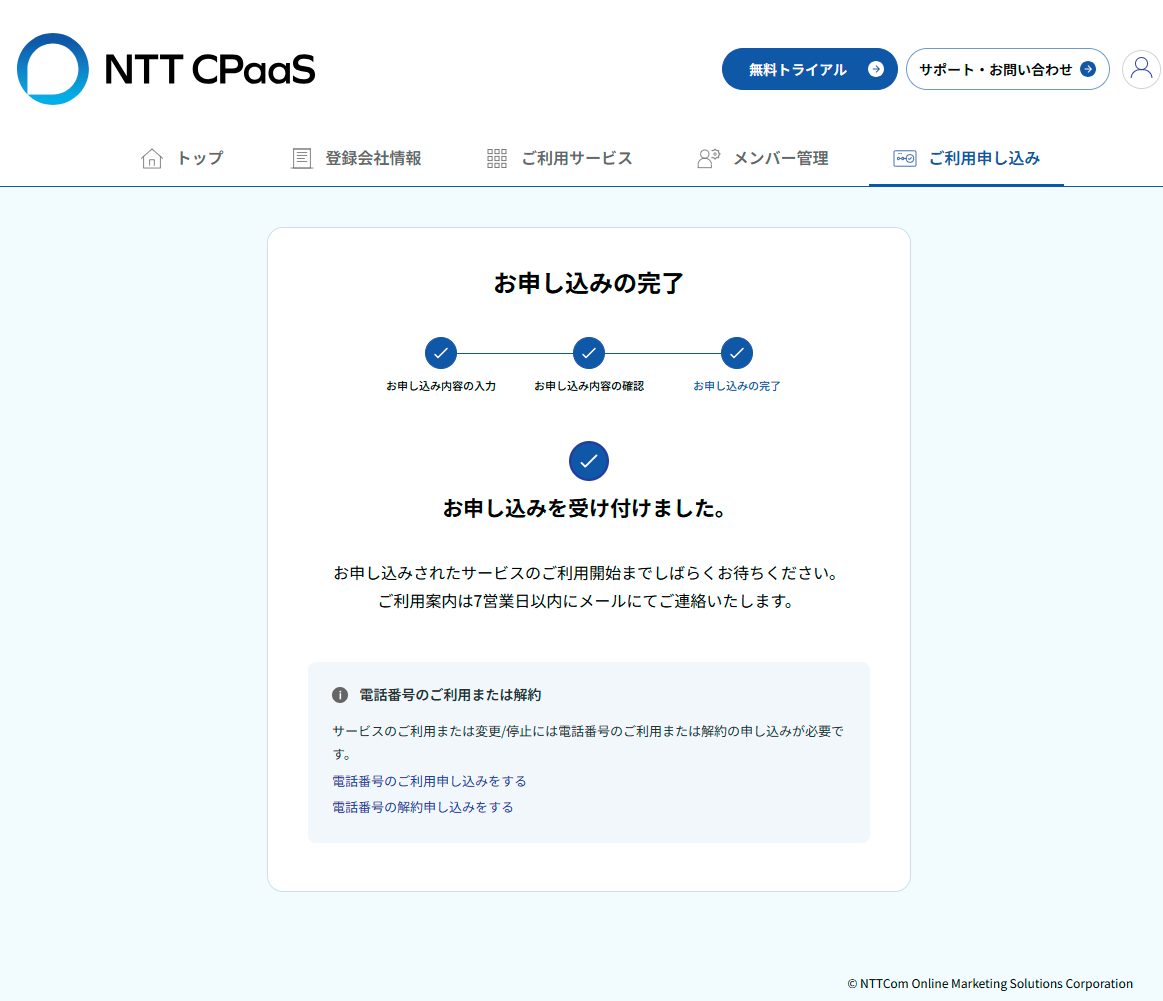Screen dimensions: 1163x1001
Task: Click the NTT CPaaS wordmark text
Action: pyautogui.click(x=210, y=70)
